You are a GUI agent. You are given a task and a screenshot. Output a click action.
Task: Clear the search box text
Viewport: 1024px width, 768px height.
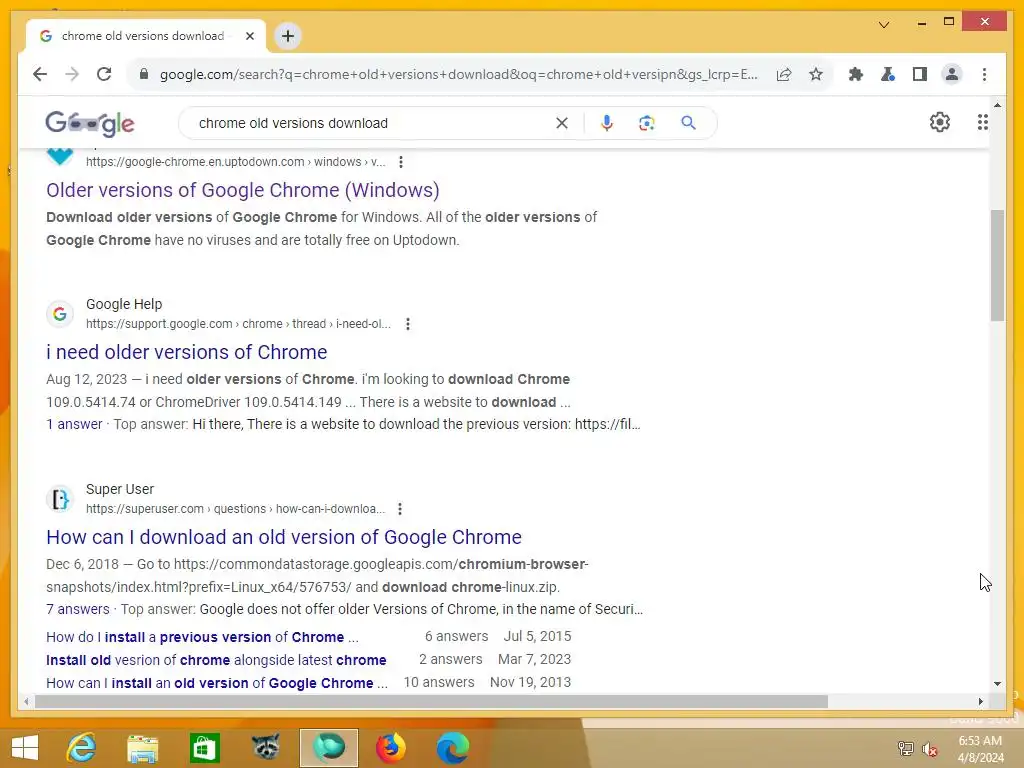(562, 123)
